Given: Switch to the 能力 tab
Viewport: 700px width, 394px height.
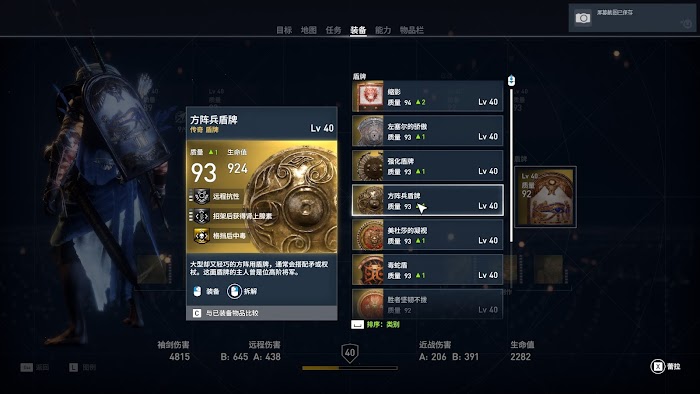Looking at the screenshot, I should 383,30.
